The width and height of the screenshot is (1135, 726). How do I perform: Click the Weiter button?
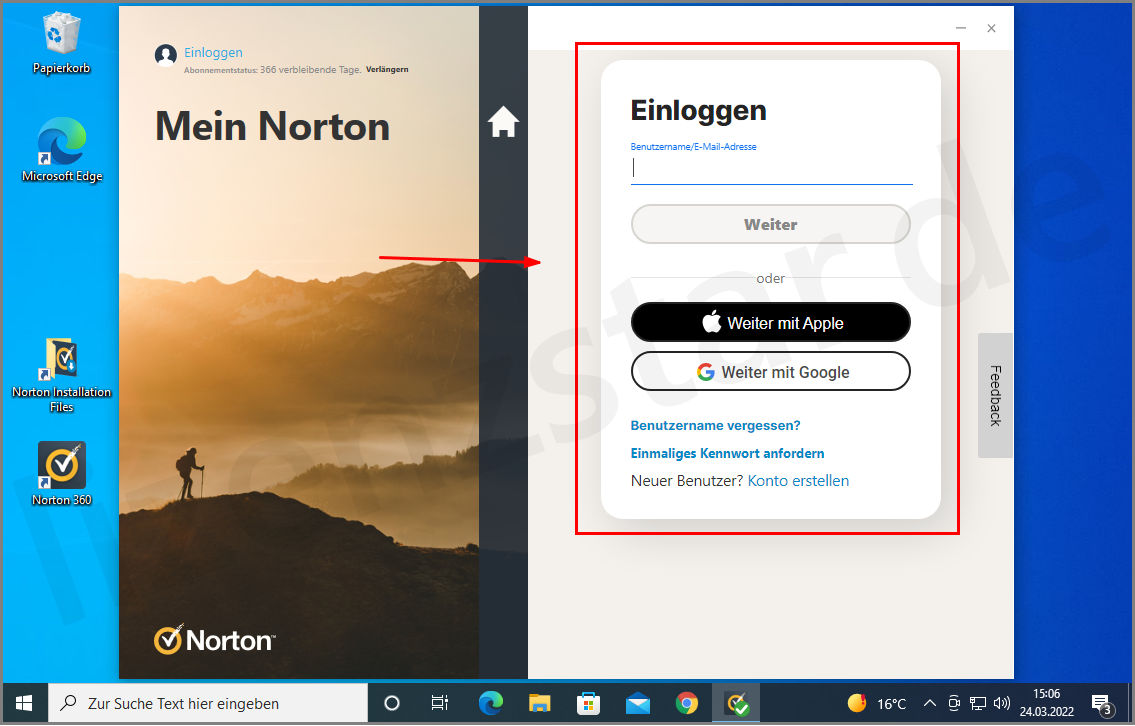click(x=770, y=223)
